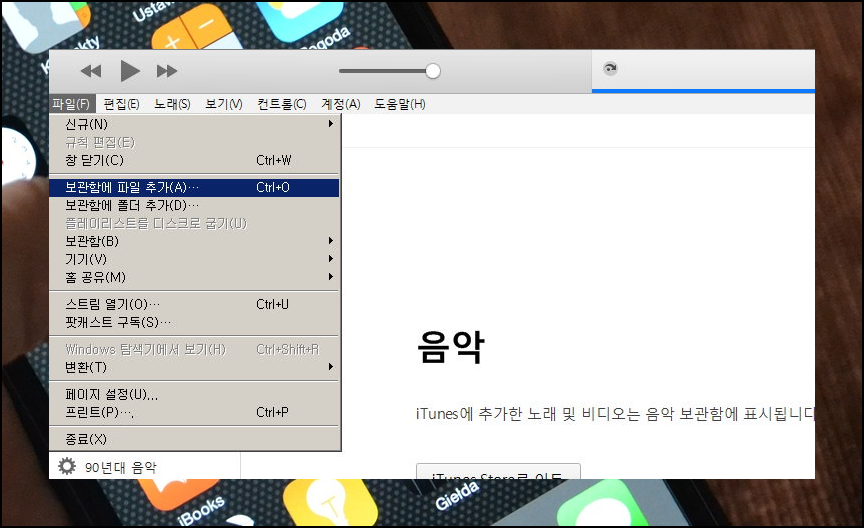This screenshot has height=528, width=864.
Task: Select 창 닫기(C) menu entry
Action: tap(194, 160)
